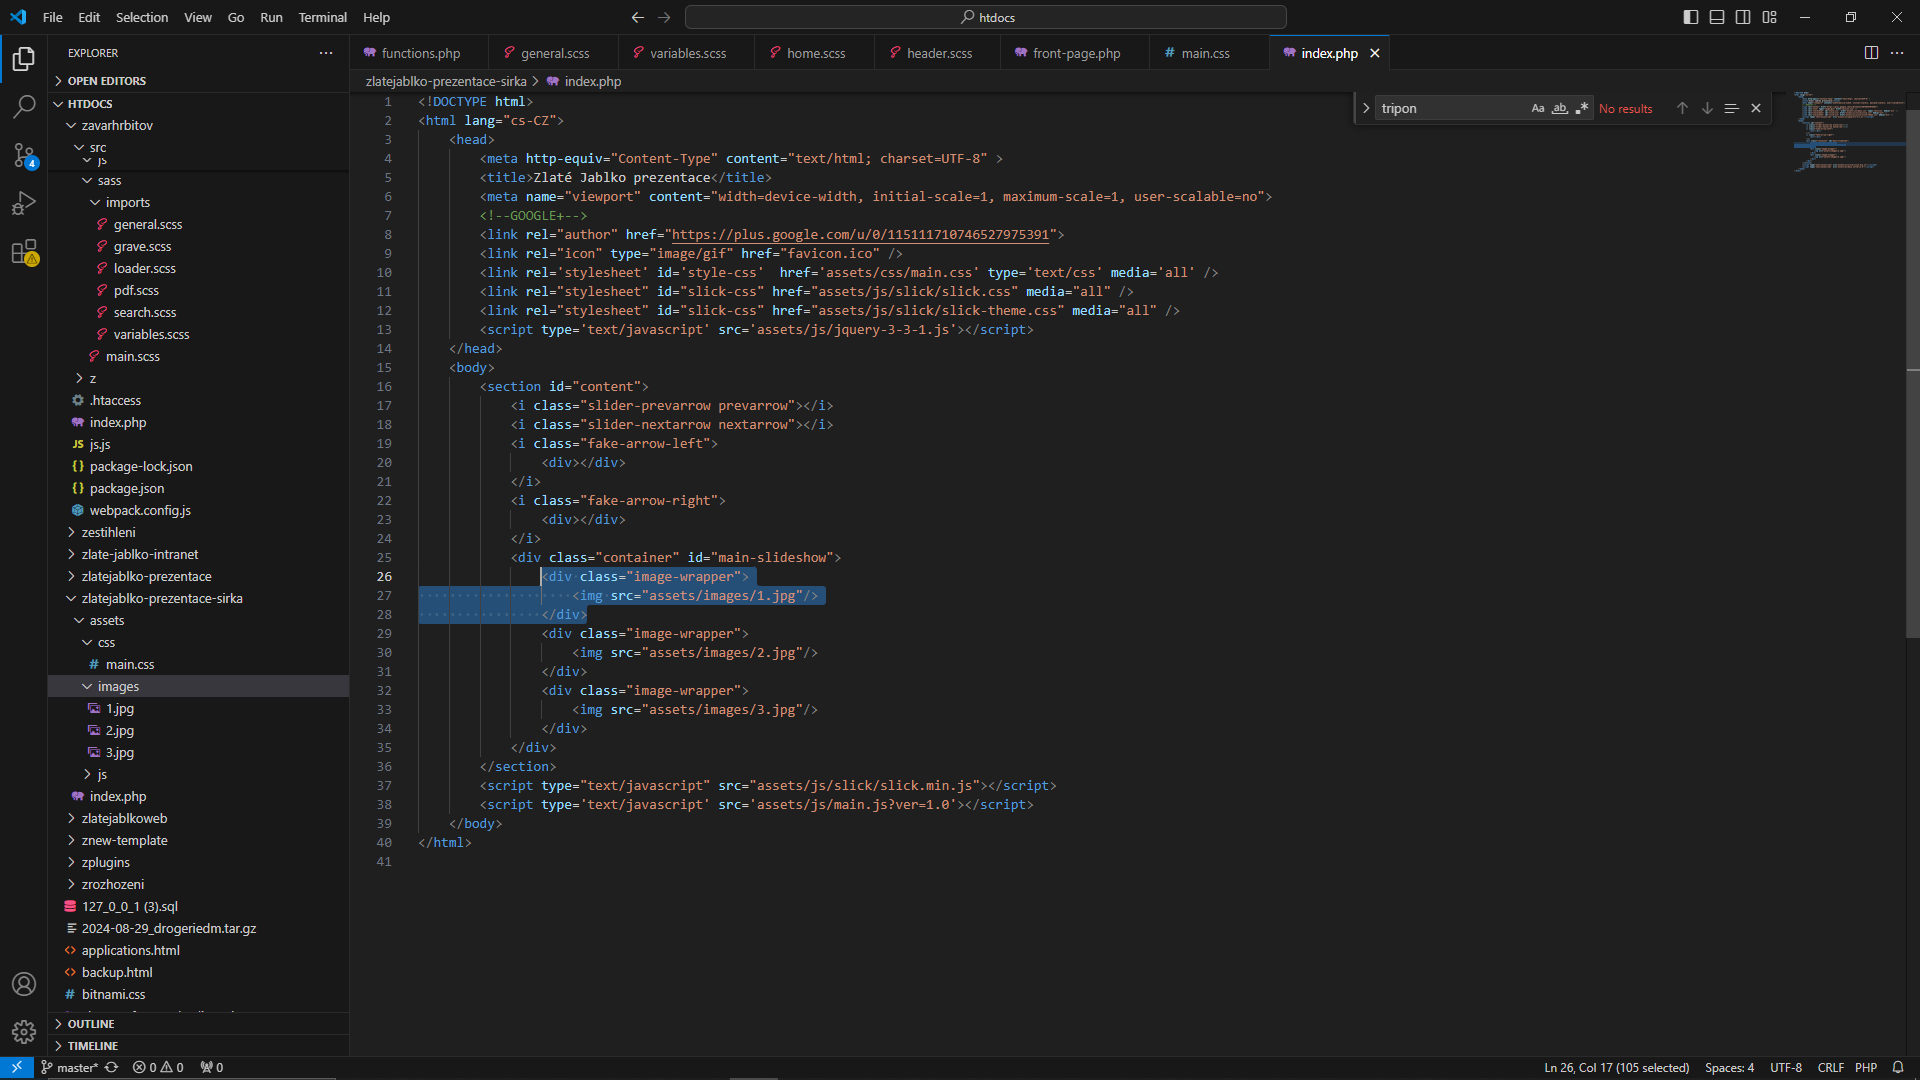Expand Replace mode in find widget
Image resolution: width=1920 pixels, height=1080 pixels.
pos(1366,108)
